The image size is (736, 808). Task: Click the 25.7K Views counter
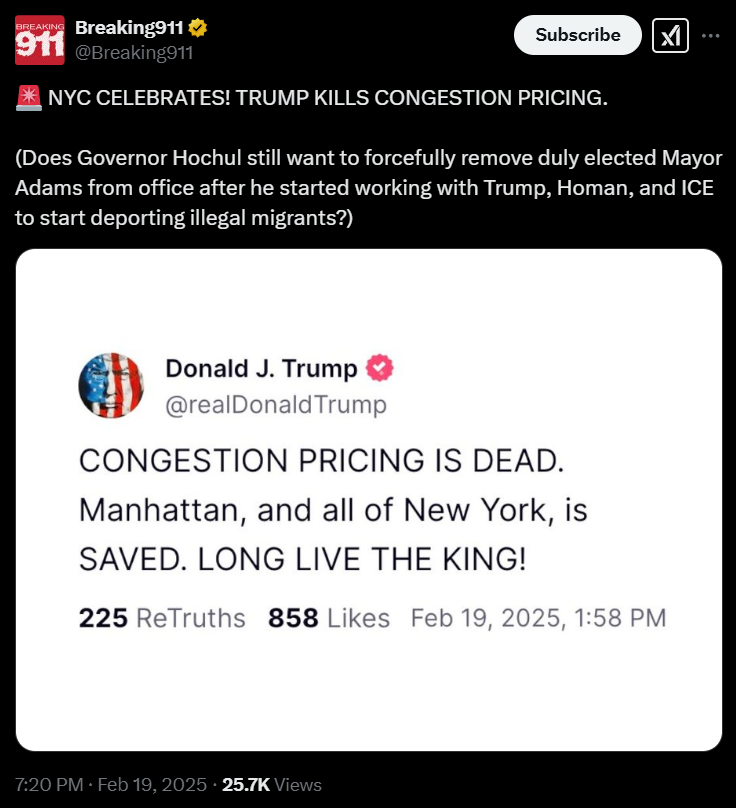click(x=272, y=785)
